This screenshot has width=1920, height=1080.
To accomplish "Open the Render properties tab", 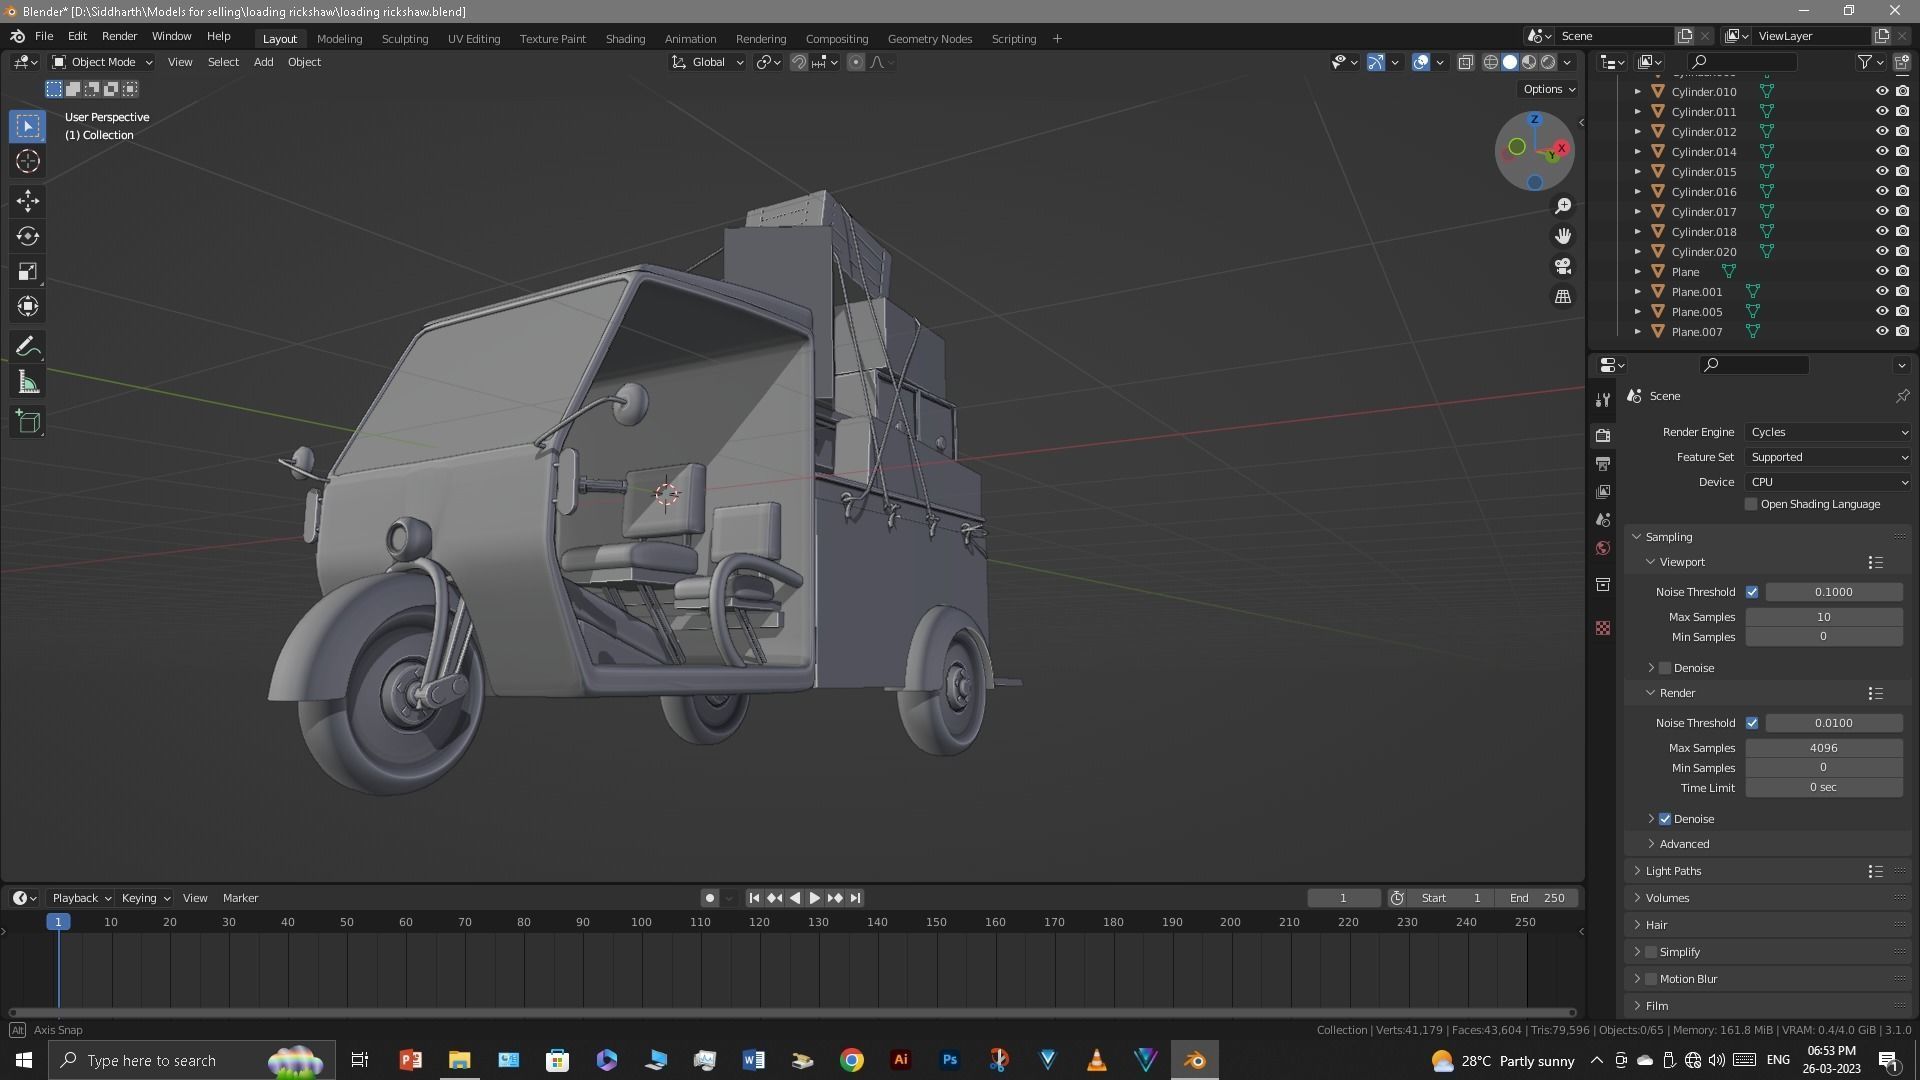I will (1603, 435).
